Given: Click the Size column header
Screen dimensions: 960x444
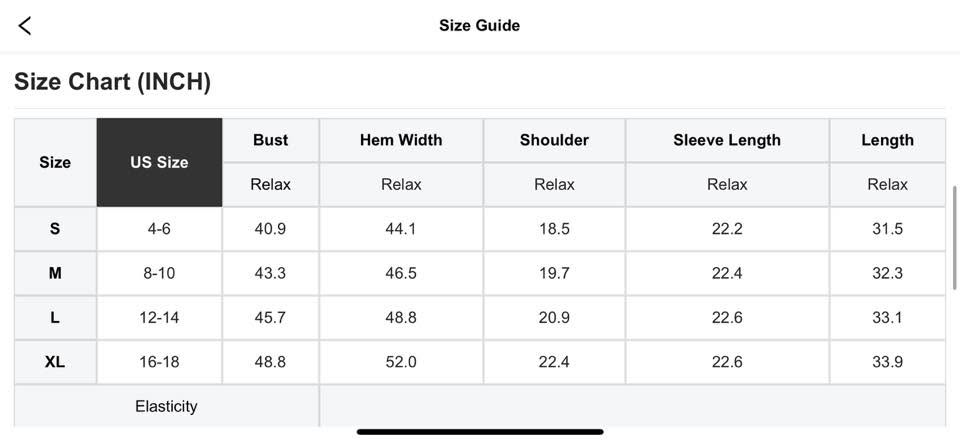Looking at the screenshot, I should 55,162.
